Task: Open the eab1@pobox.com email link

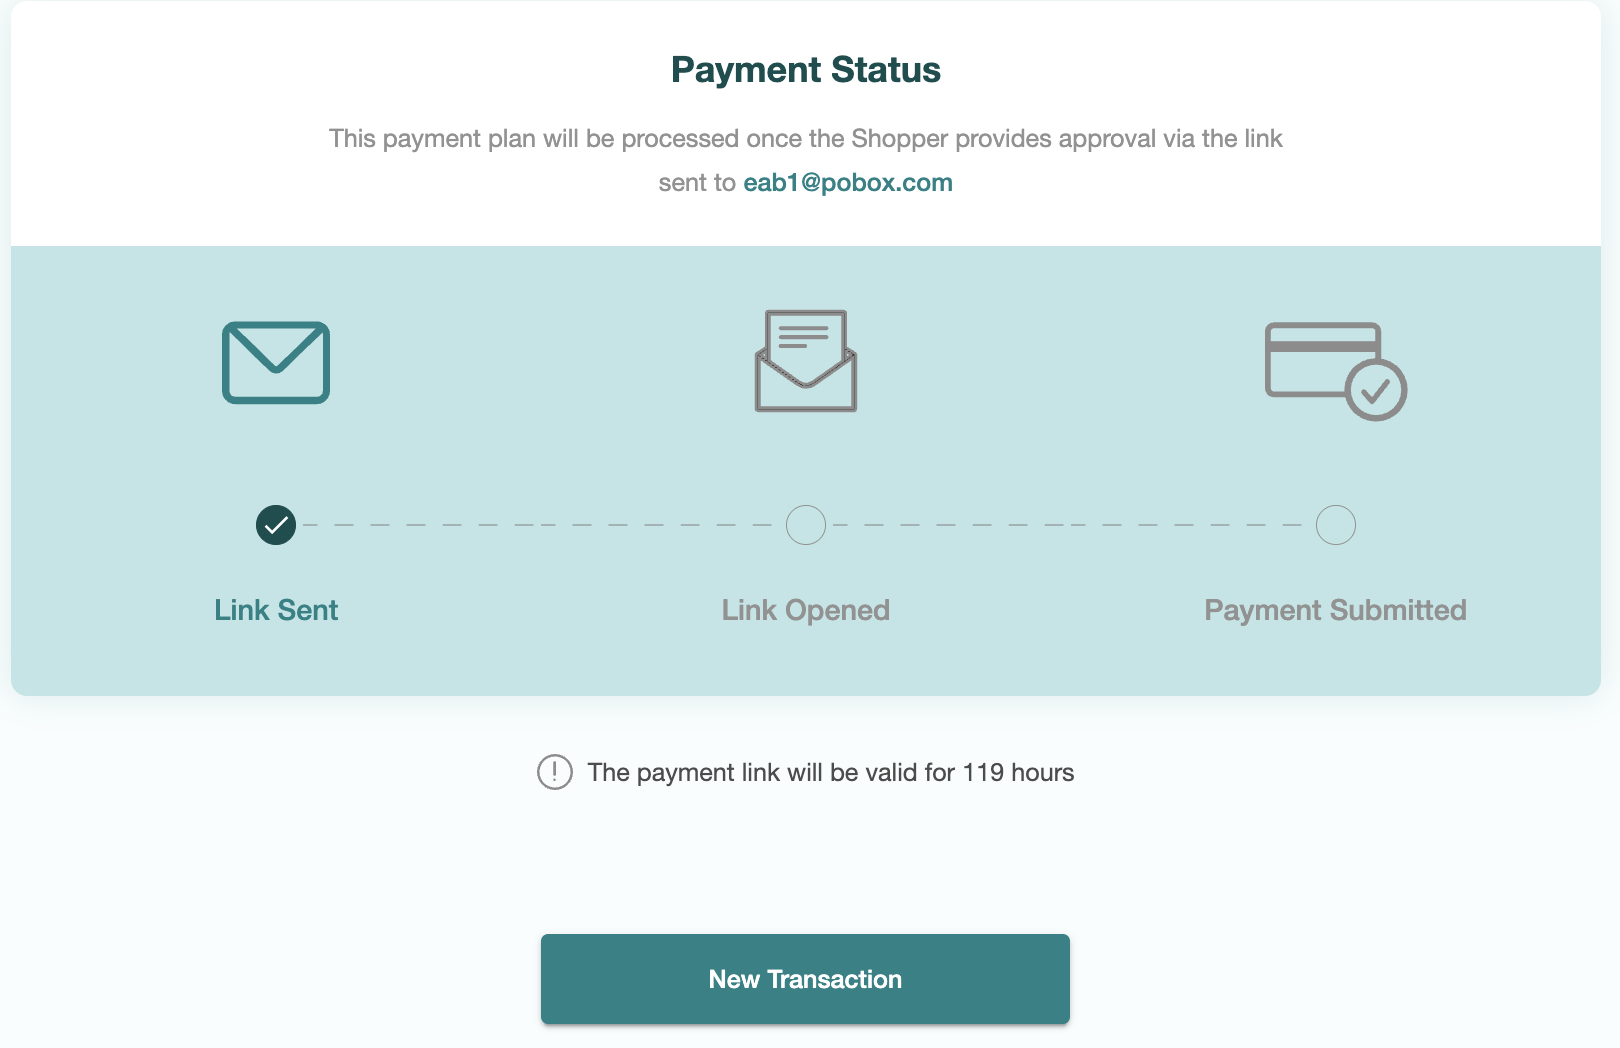Action: click(848, 183)
